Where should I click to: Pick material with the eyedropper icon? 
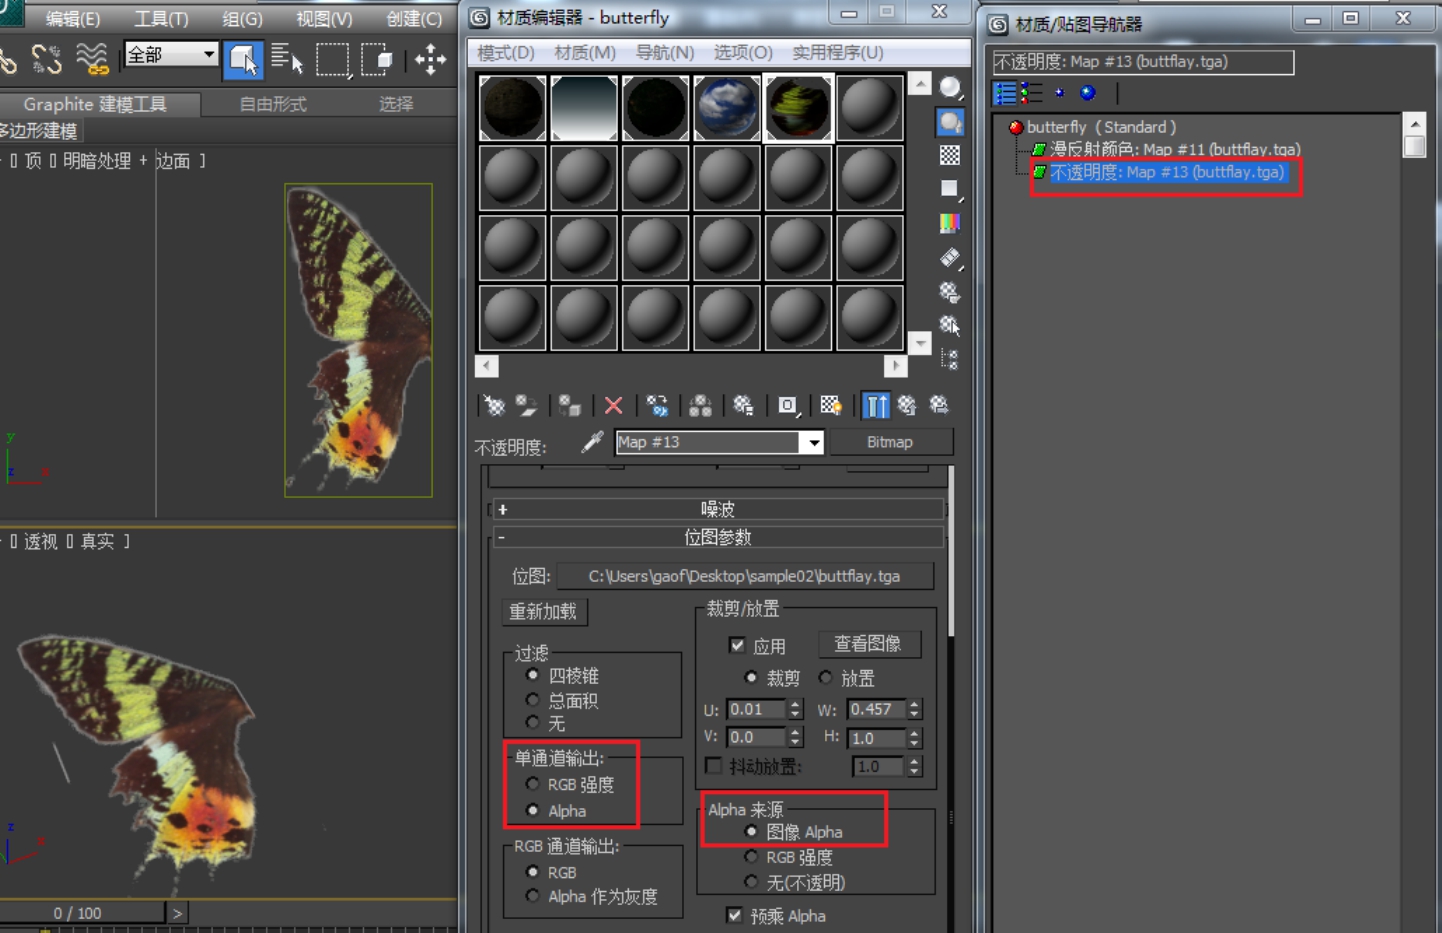pos(592,441)
